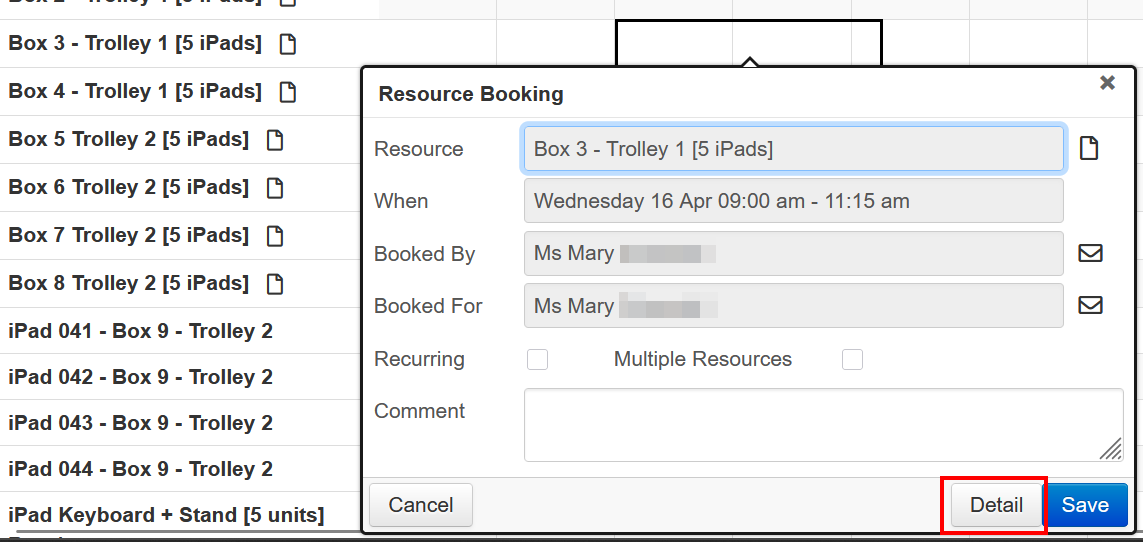This screenshot has height=542, width=1143.
Task: Enable the Recurring checkbox
Action: 538,359
